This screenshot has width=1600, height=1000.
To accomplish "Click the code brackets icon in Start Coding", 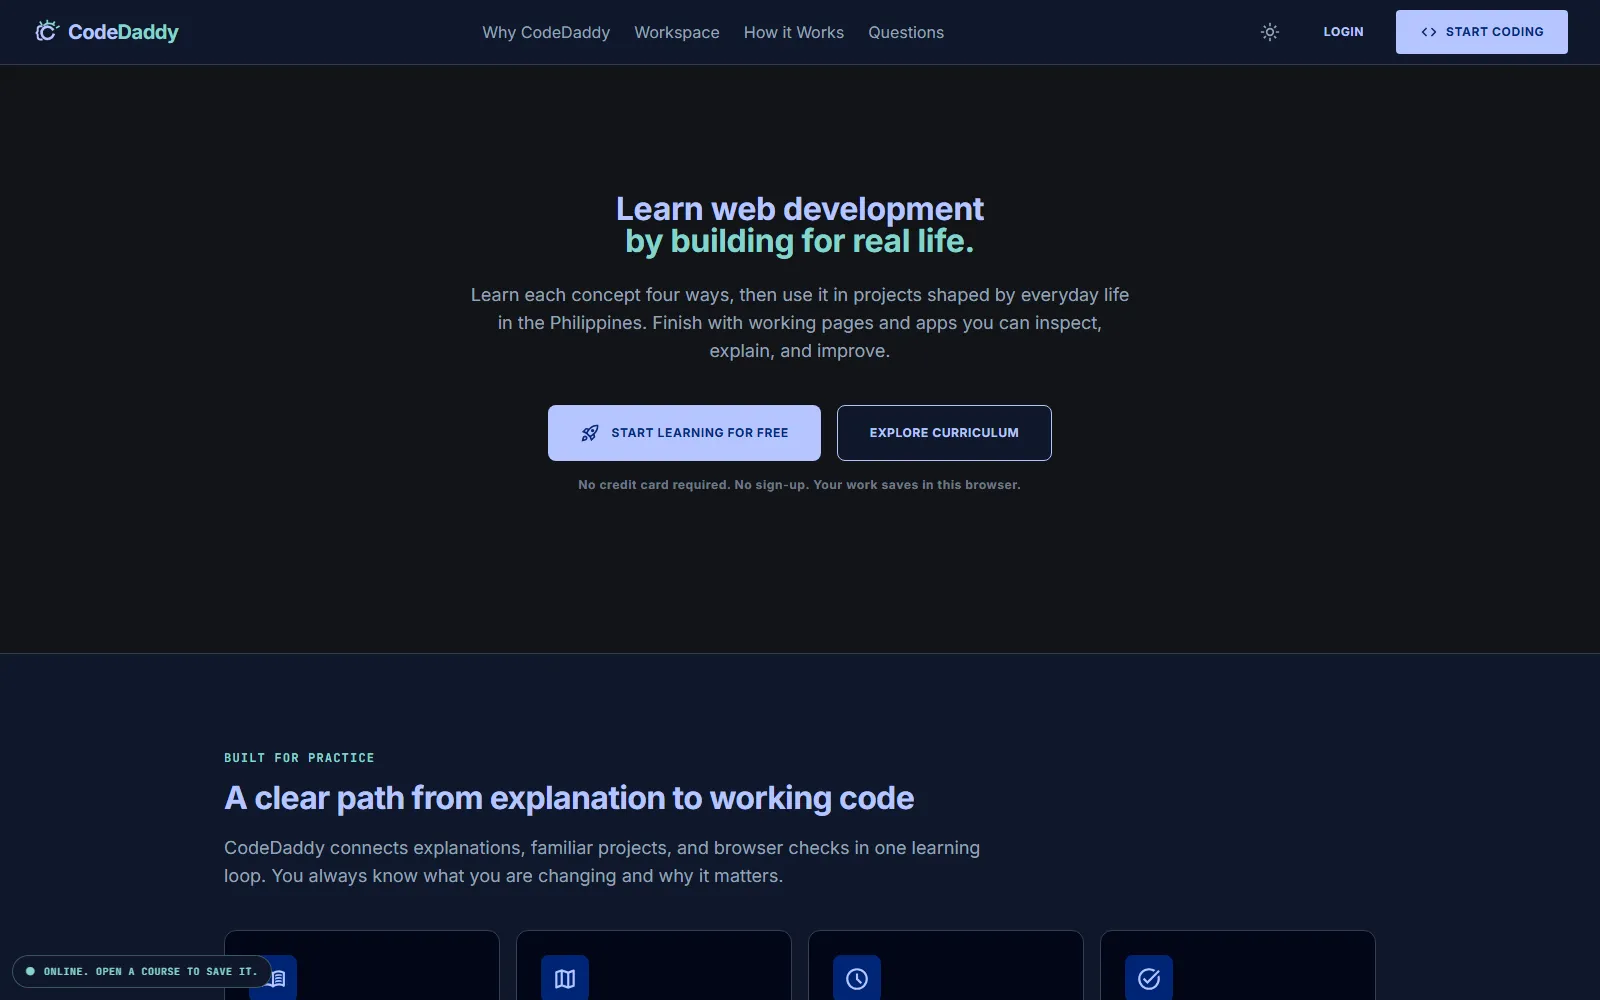I will pyautogui.click(x=1429, y=32).
